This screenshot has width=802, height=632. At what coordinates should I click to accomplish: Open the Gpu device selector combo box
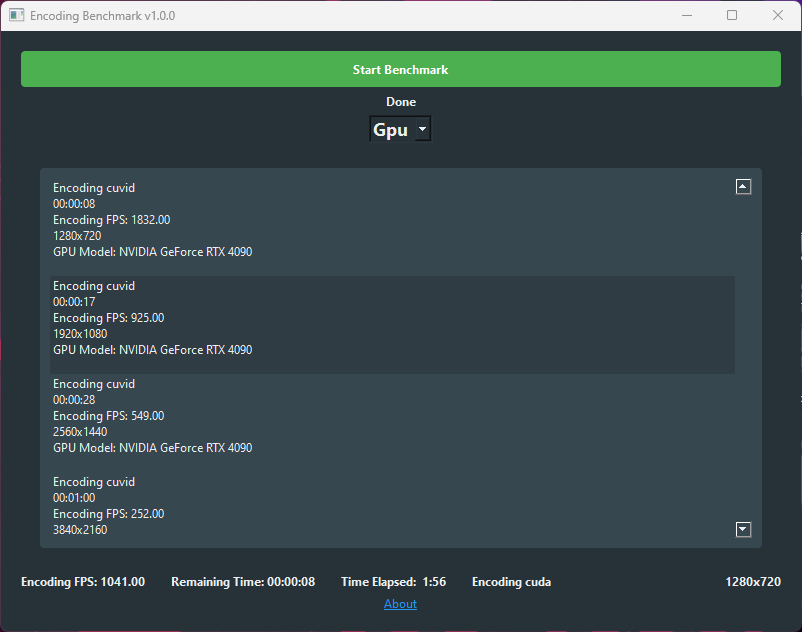(x=400, y=129)
